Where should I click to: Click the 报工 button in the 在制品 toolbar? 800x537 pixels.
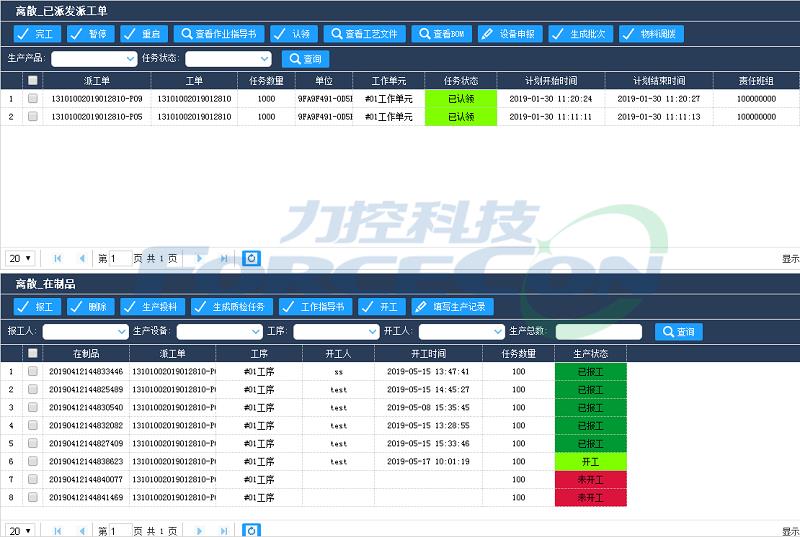(x=37, y=306)
